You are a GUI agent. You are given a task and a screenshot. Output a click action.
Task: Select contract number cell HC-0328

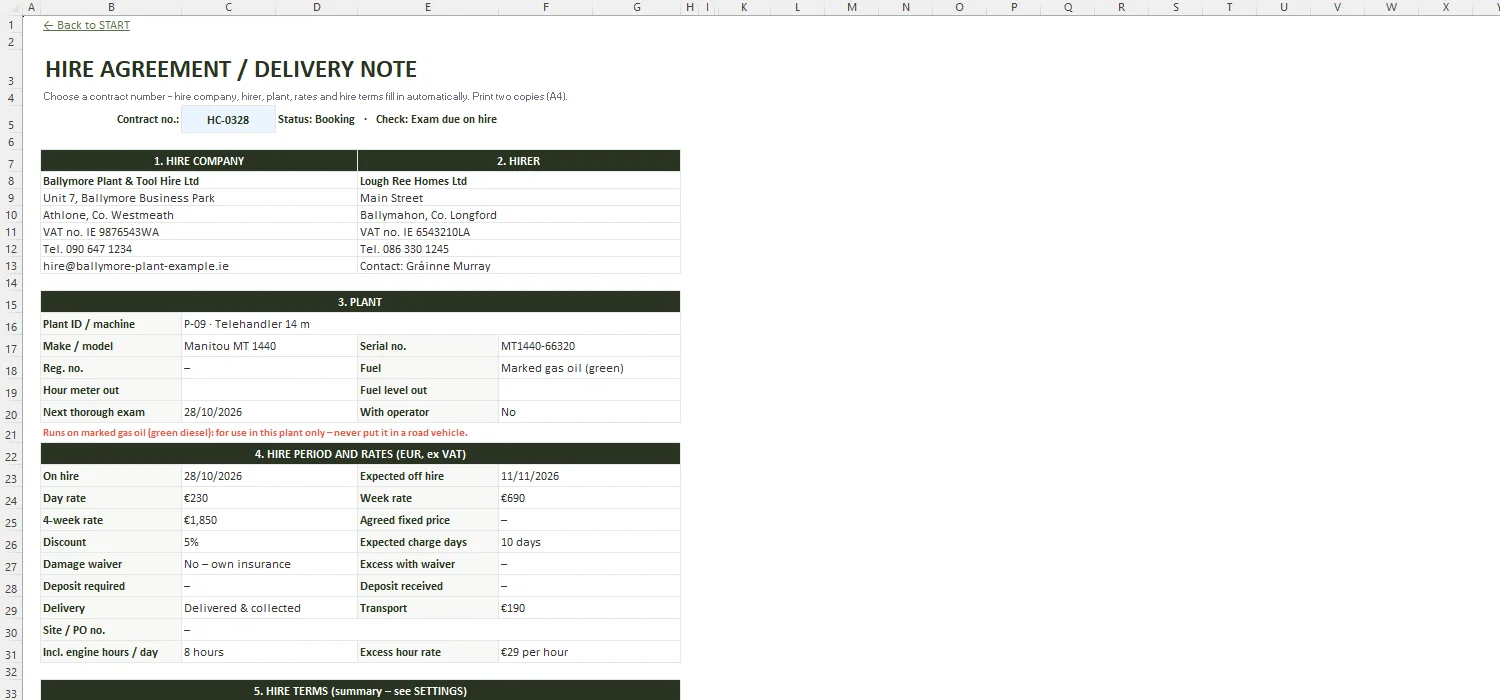(228, 120)
